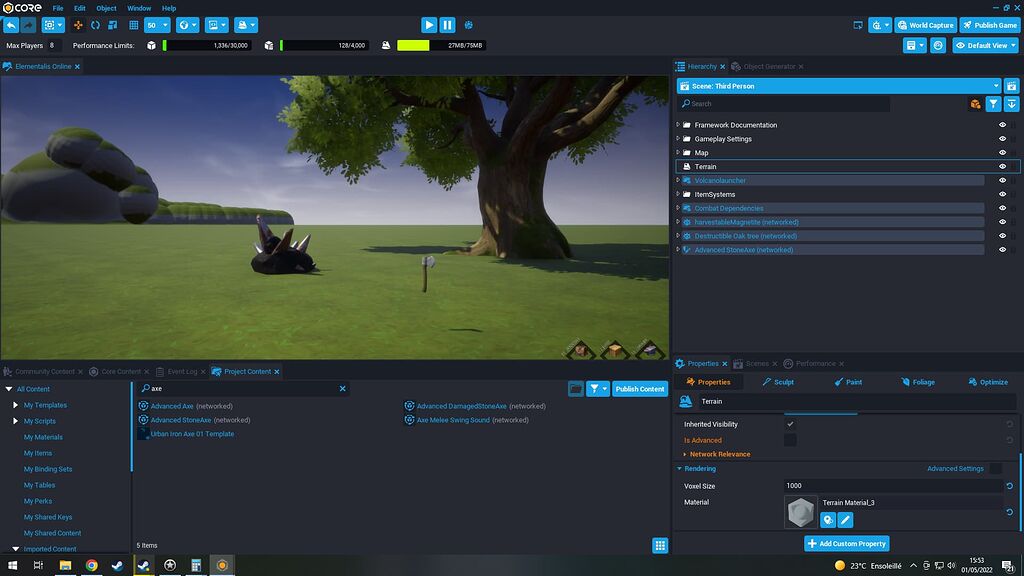Click the folder icon beside Project Content filter
This screenshot has width=1024, height=576.
click(x=575, y=389)
